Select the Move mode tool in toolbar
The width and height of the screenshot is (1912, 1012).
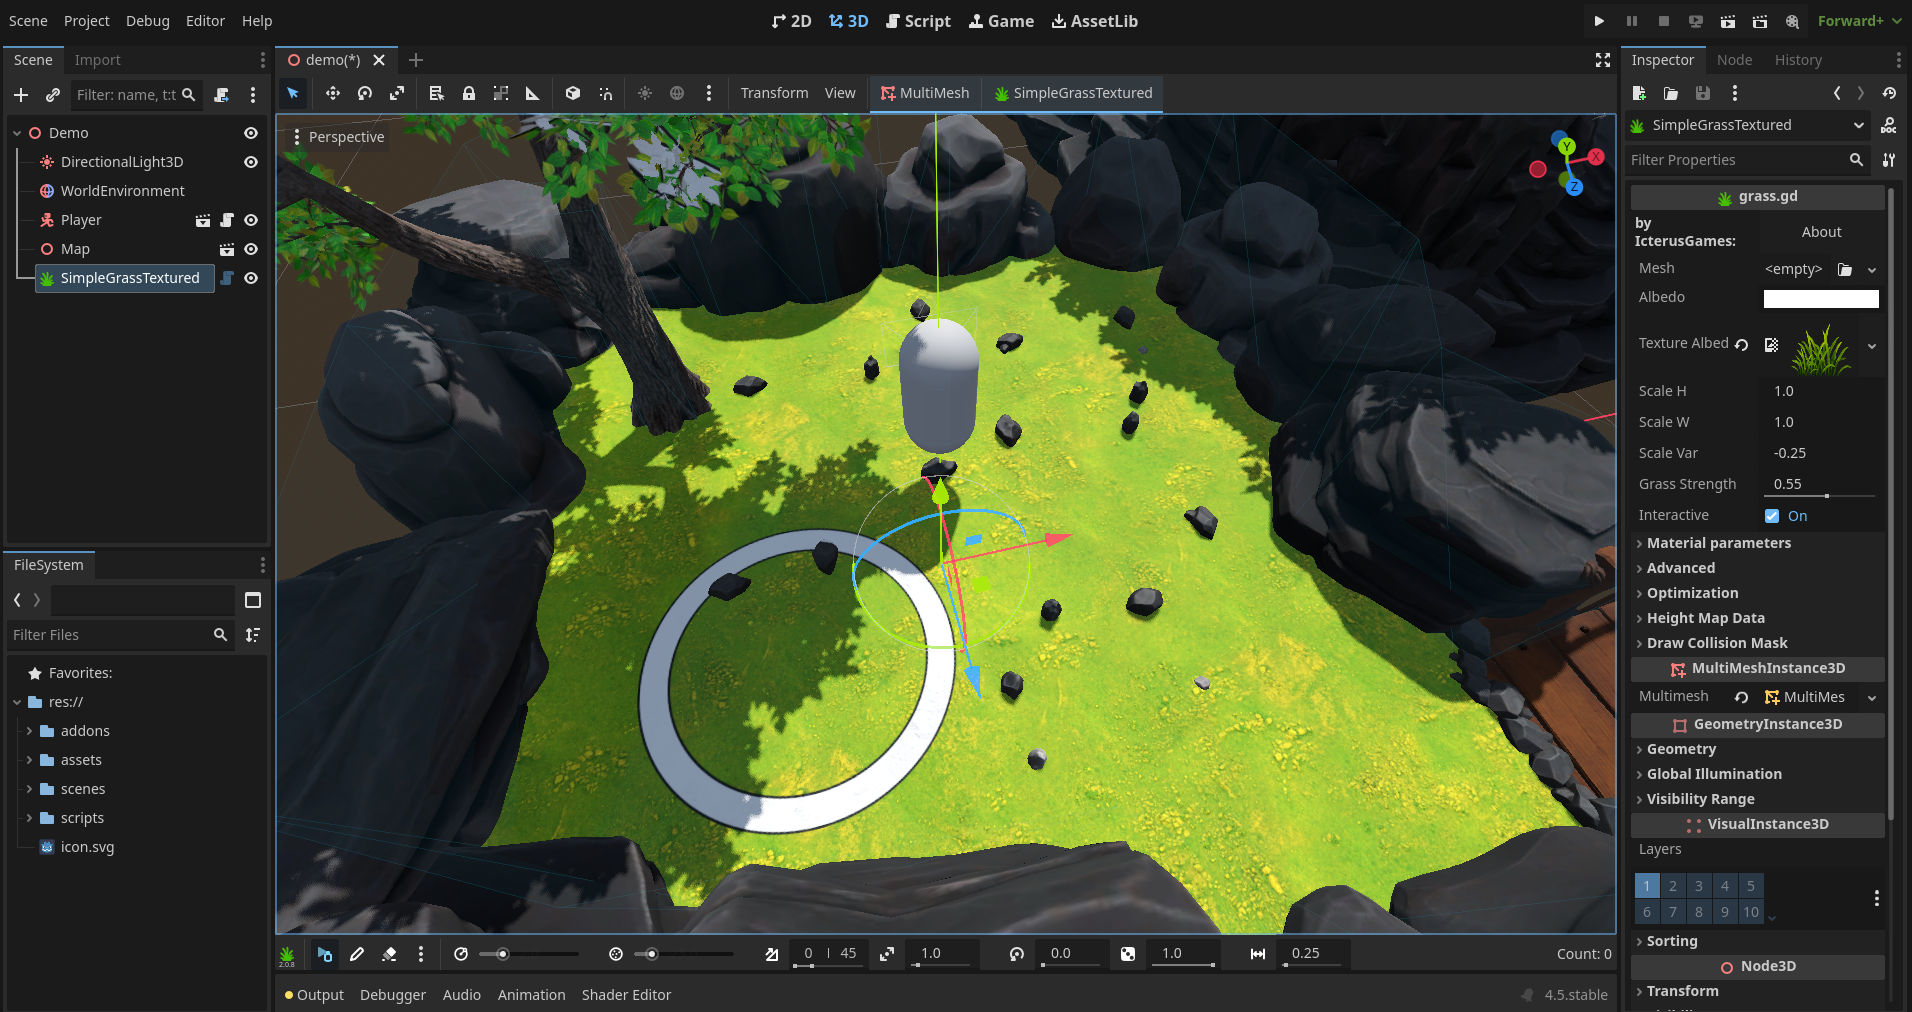pyautogui.click(x=332, y=93)
